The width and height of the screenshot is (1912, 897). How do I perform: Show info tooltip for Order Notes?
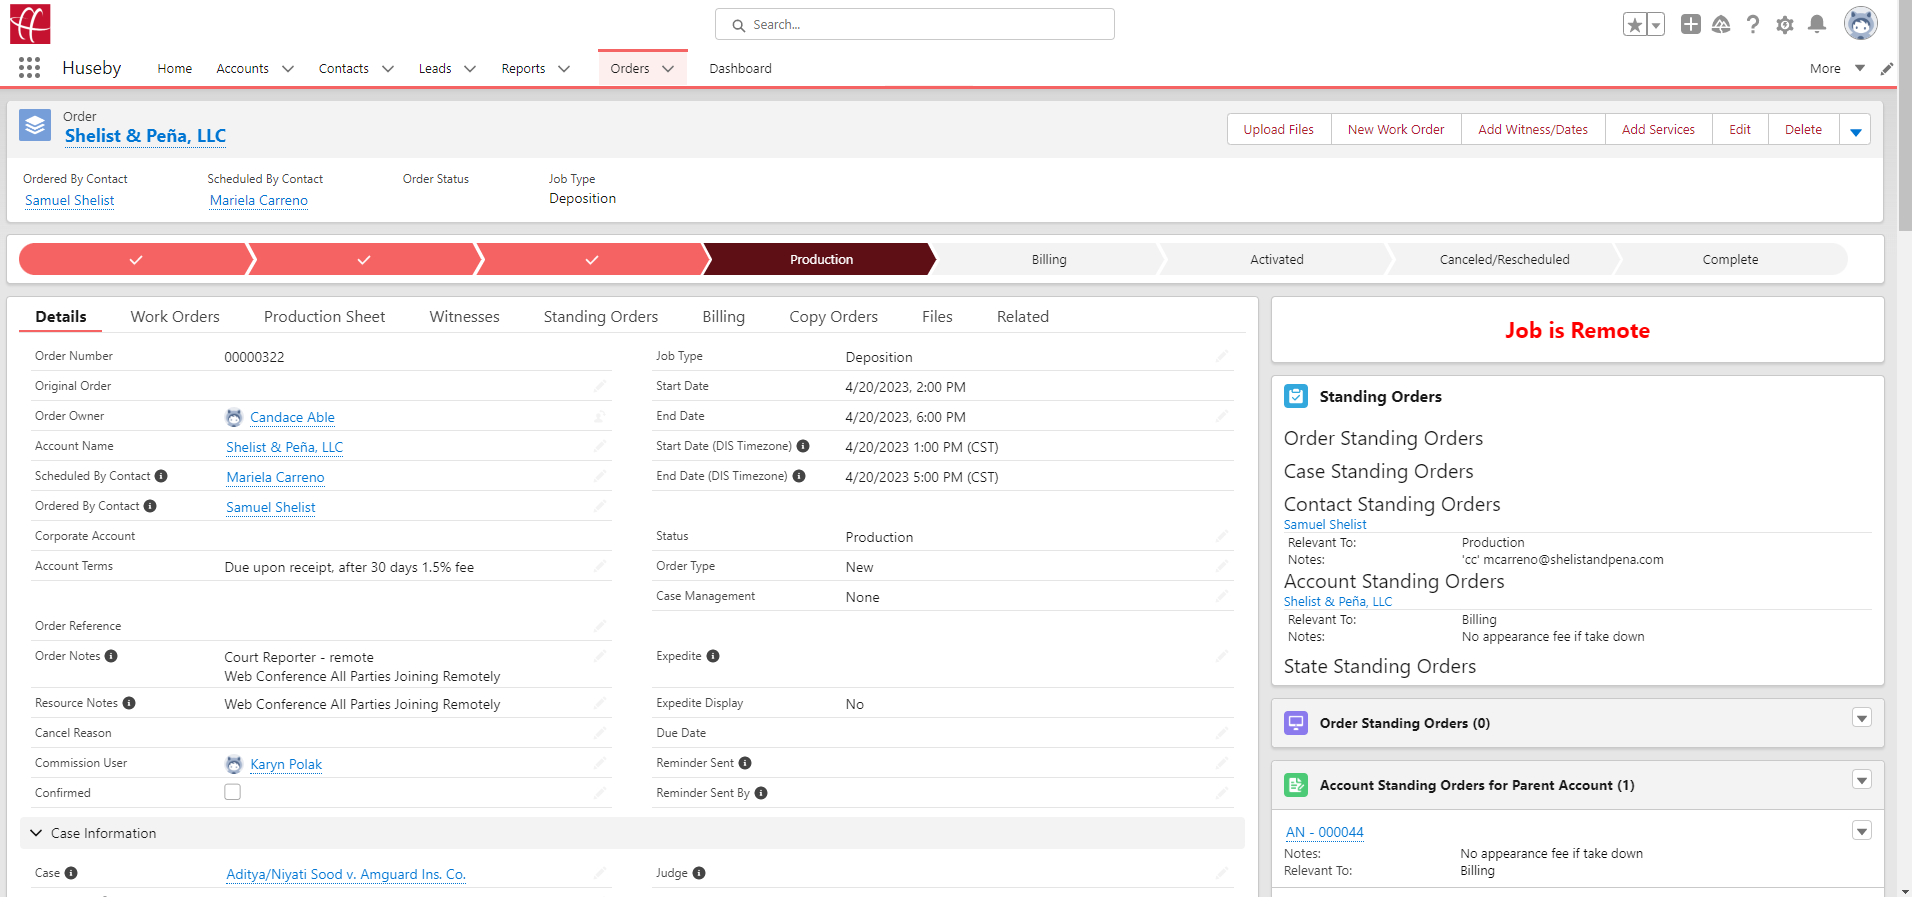click(111, 656)
